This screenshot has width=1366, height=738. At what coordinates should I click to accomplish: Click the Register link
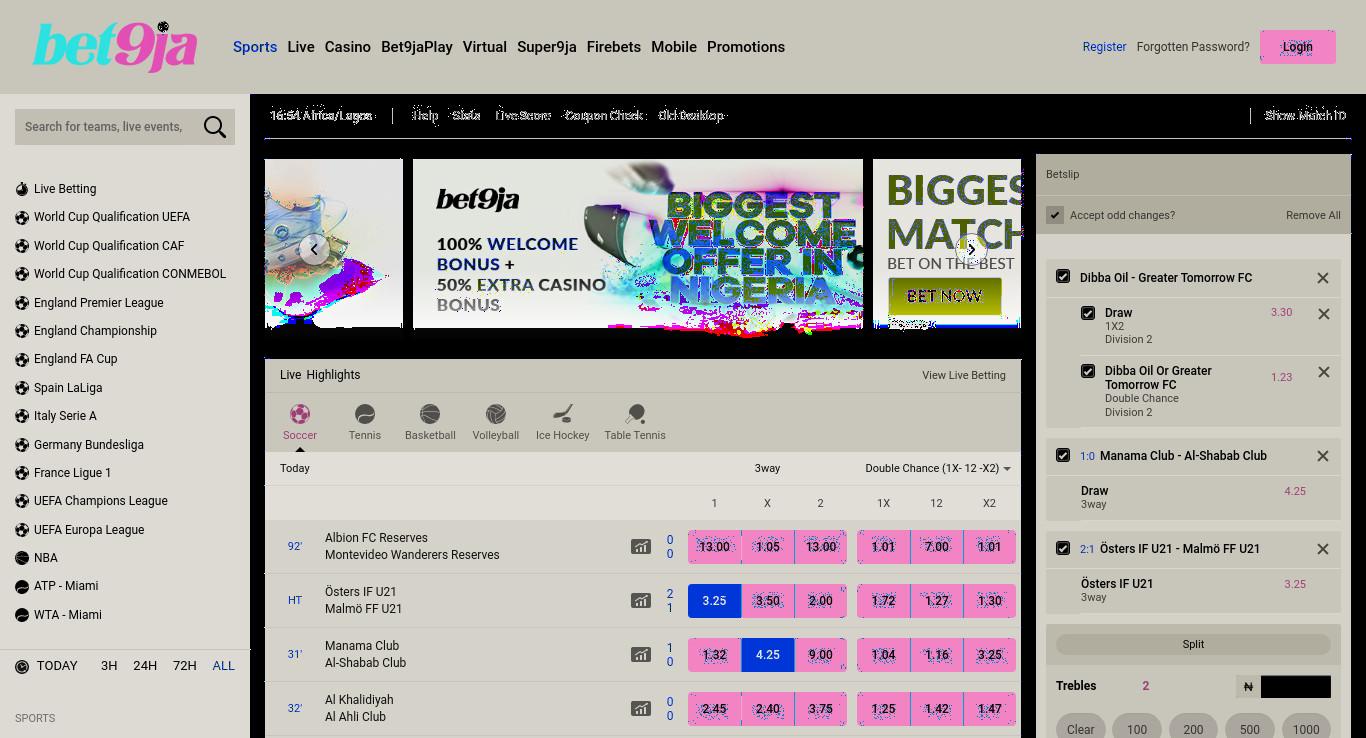[x=1104, y=47]
